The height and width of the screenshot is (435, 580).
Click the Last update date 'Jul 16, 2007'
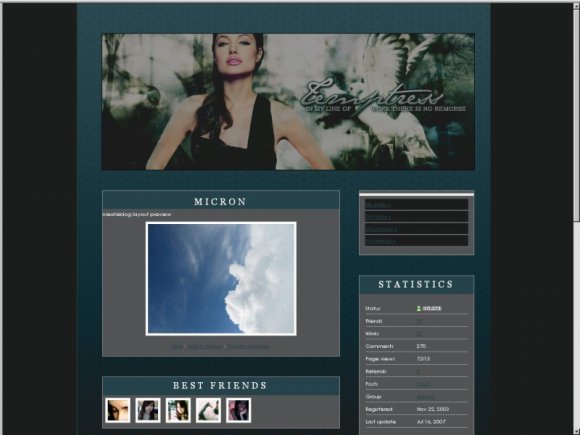pos(431,422)
